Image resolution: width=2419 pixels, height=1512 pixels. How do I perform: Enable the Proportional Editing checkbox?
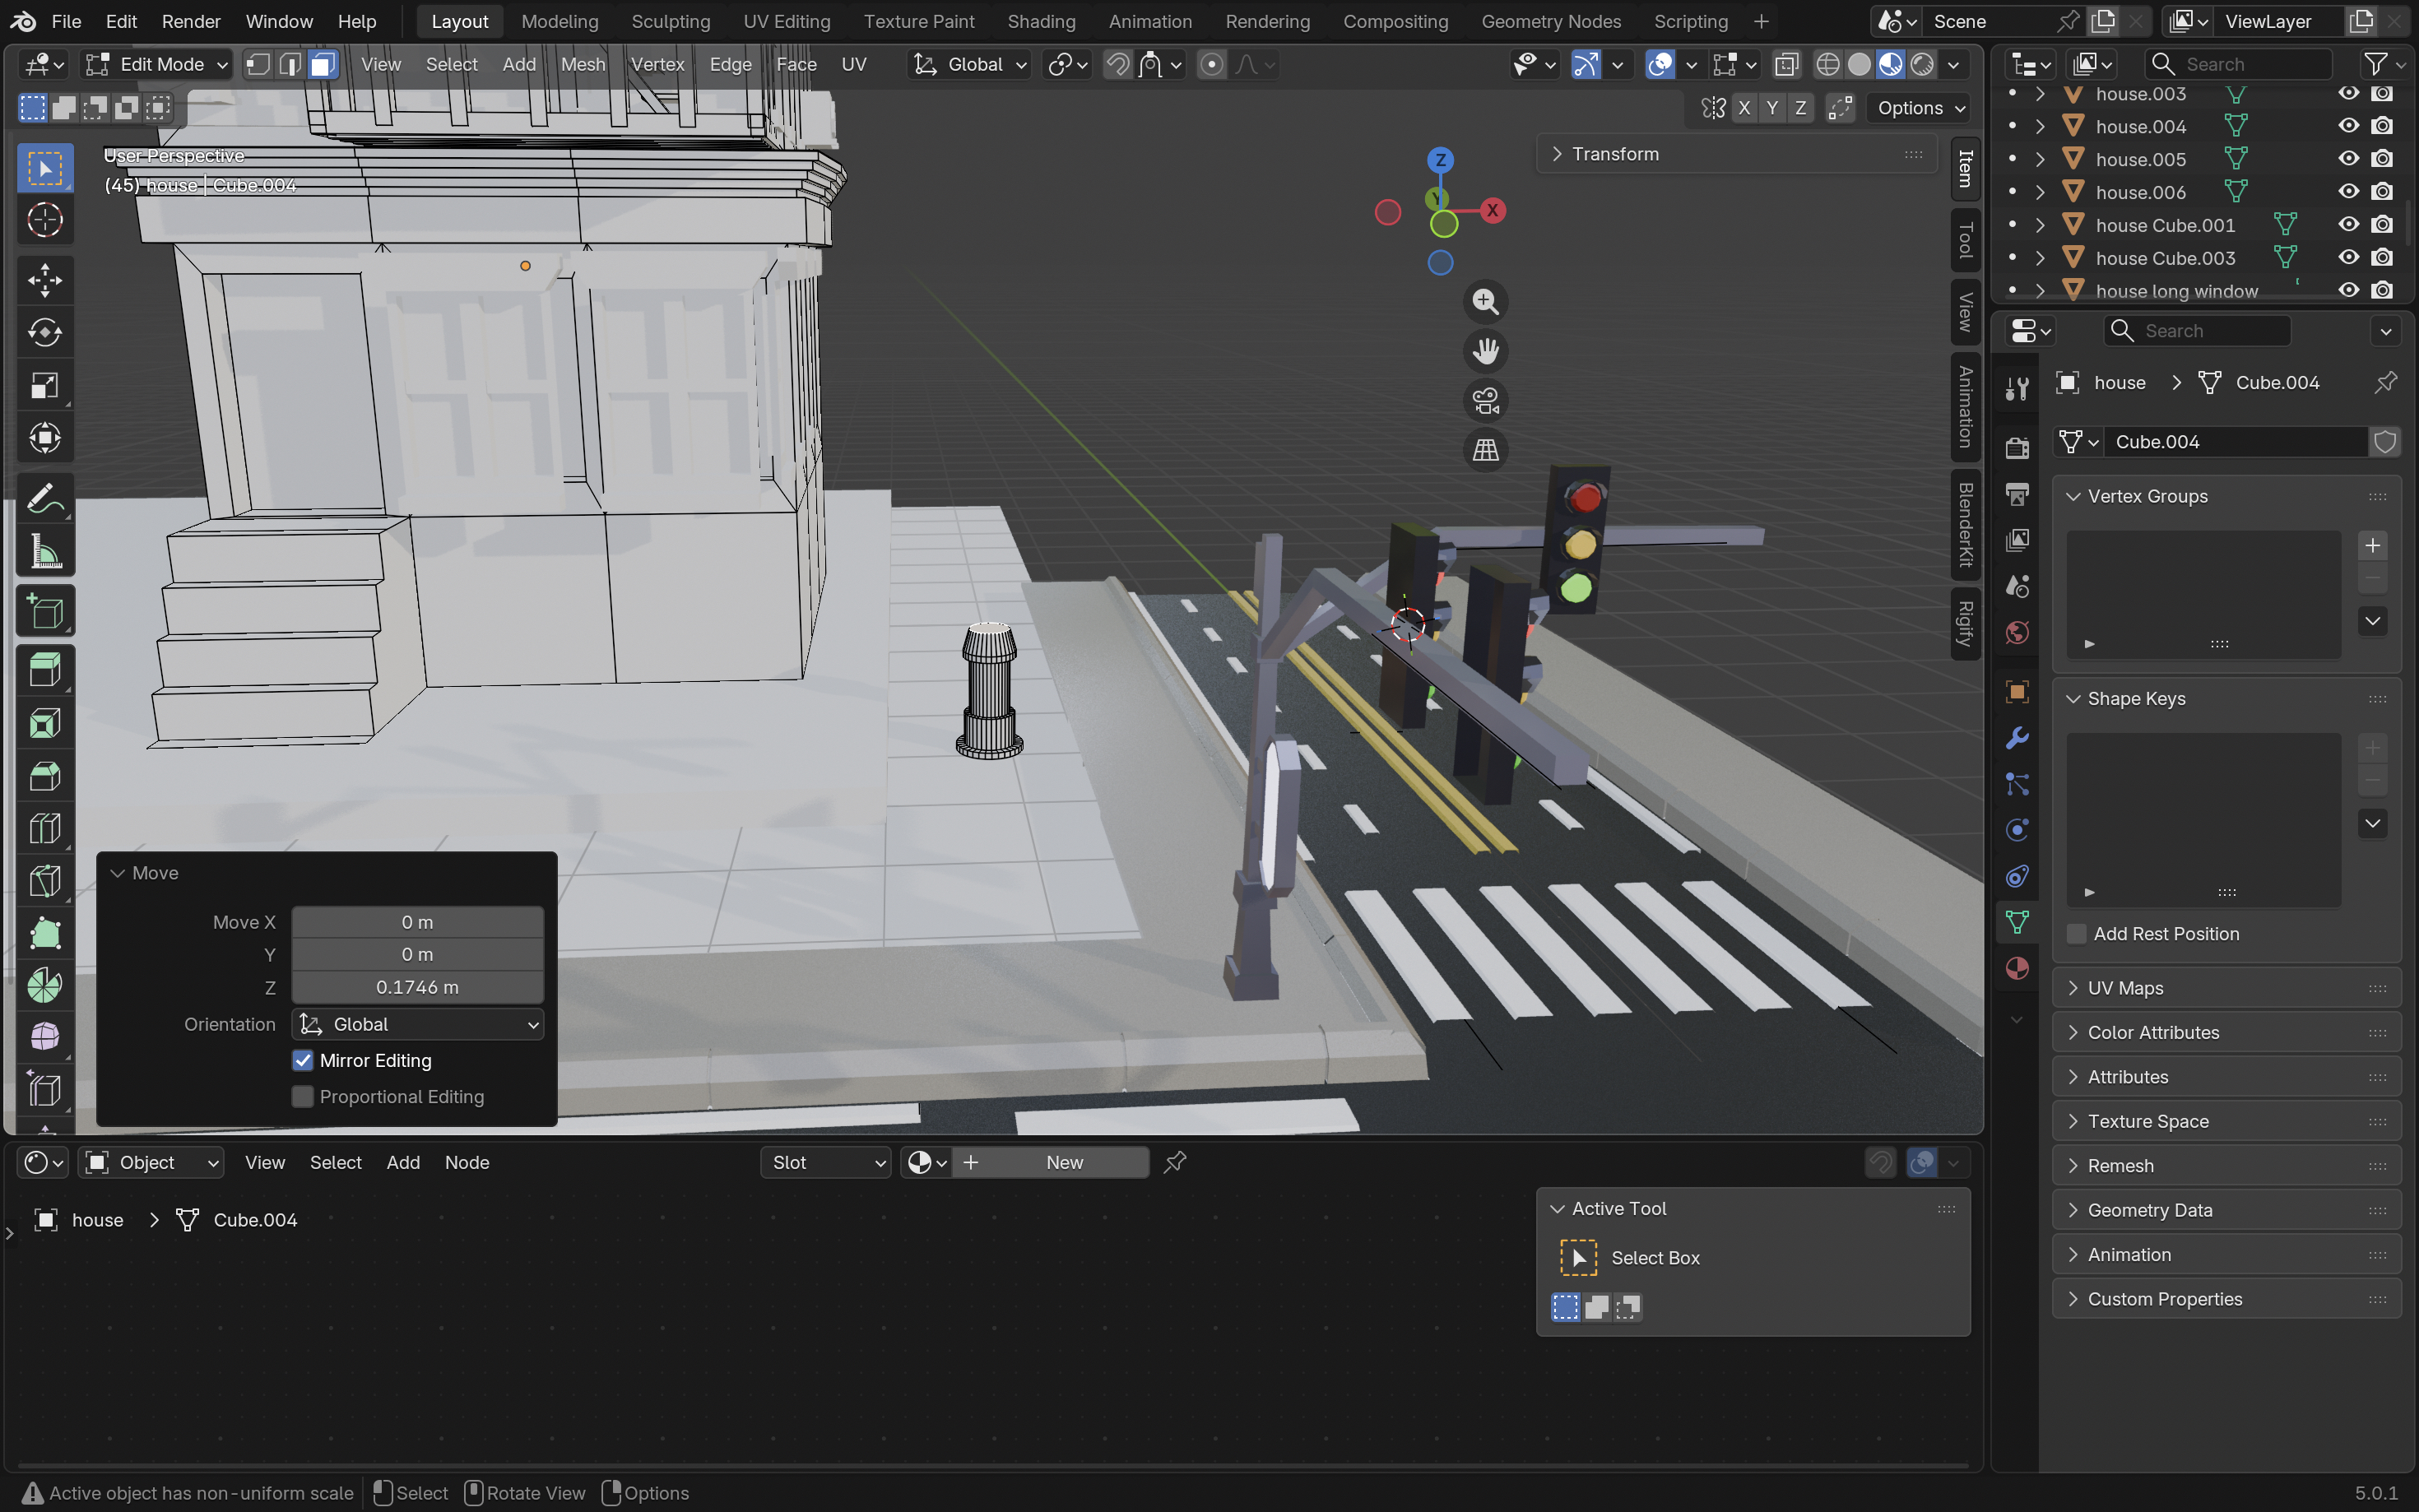point(303,1096)
